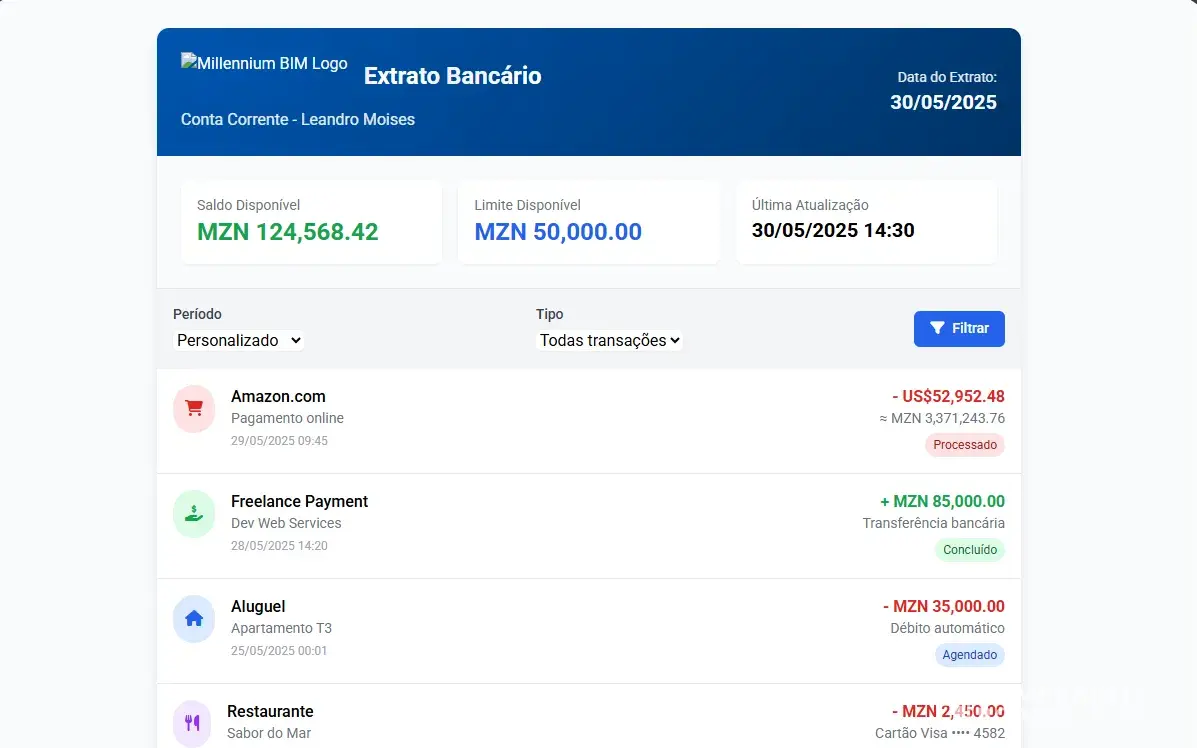Click the Freelance Payment hand-dollar icon
The width and height of the screenshot is (1197, 748).
coord(194,513)
